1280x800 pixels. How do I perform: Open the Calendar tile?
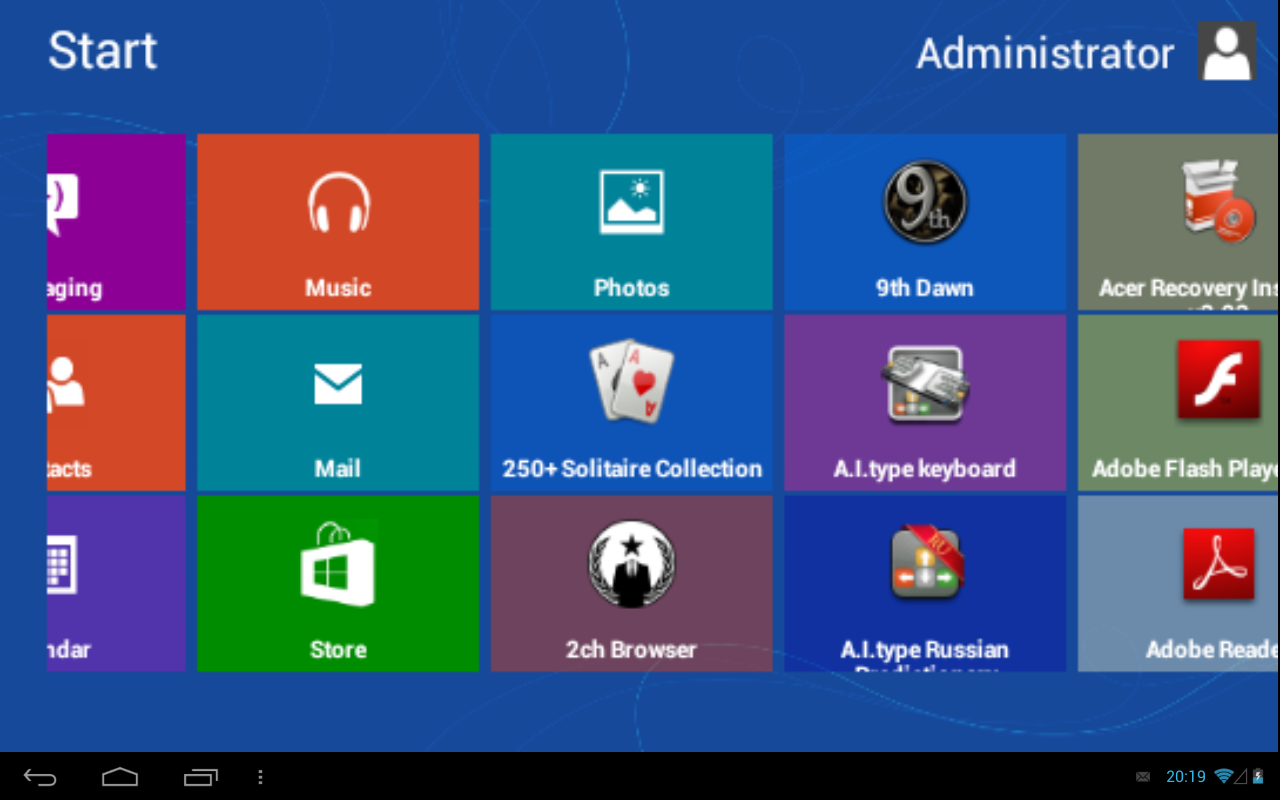point(116,584)
